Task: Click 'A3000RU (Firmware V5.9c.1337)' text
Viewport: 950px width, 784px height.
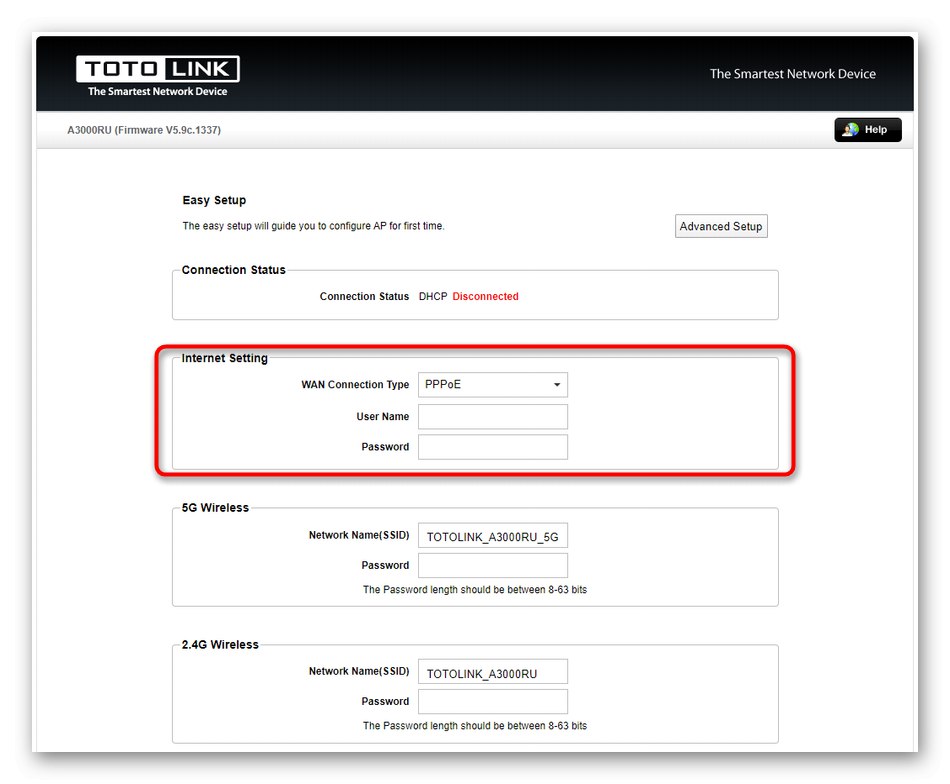Action: (x=144, y=130)
